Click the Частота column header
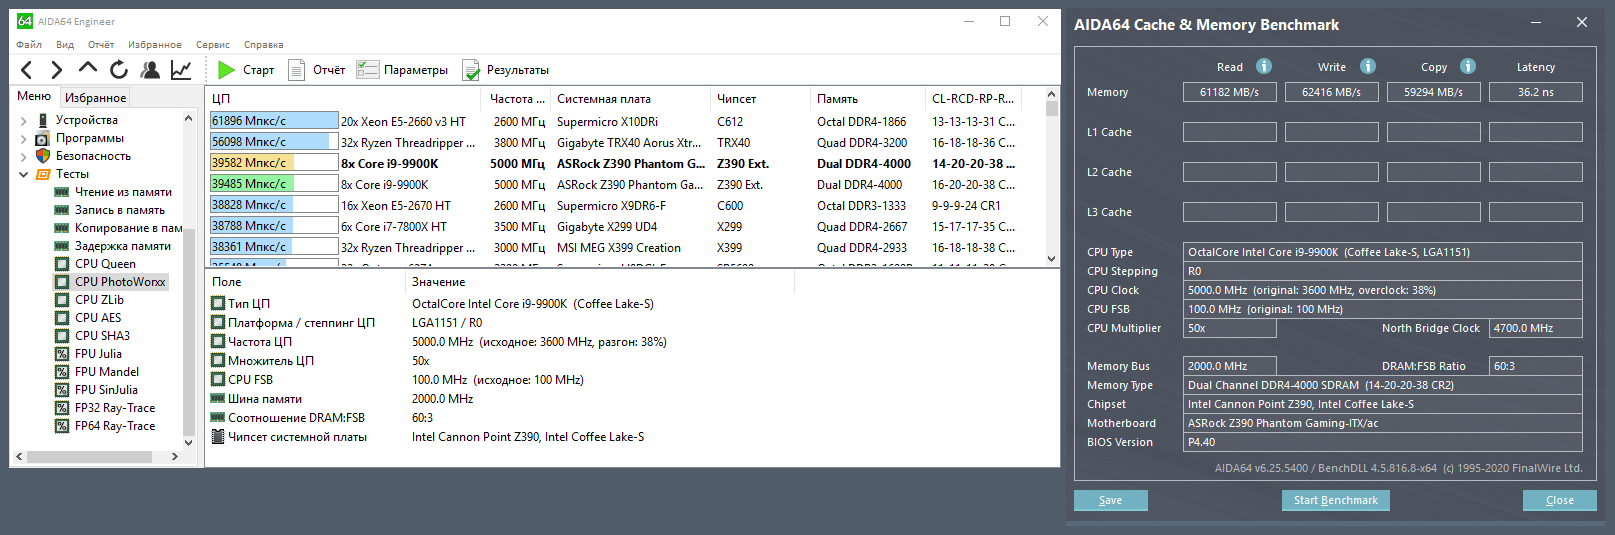This screenshot has width=1615, height=535. click(x=516, y=99)
